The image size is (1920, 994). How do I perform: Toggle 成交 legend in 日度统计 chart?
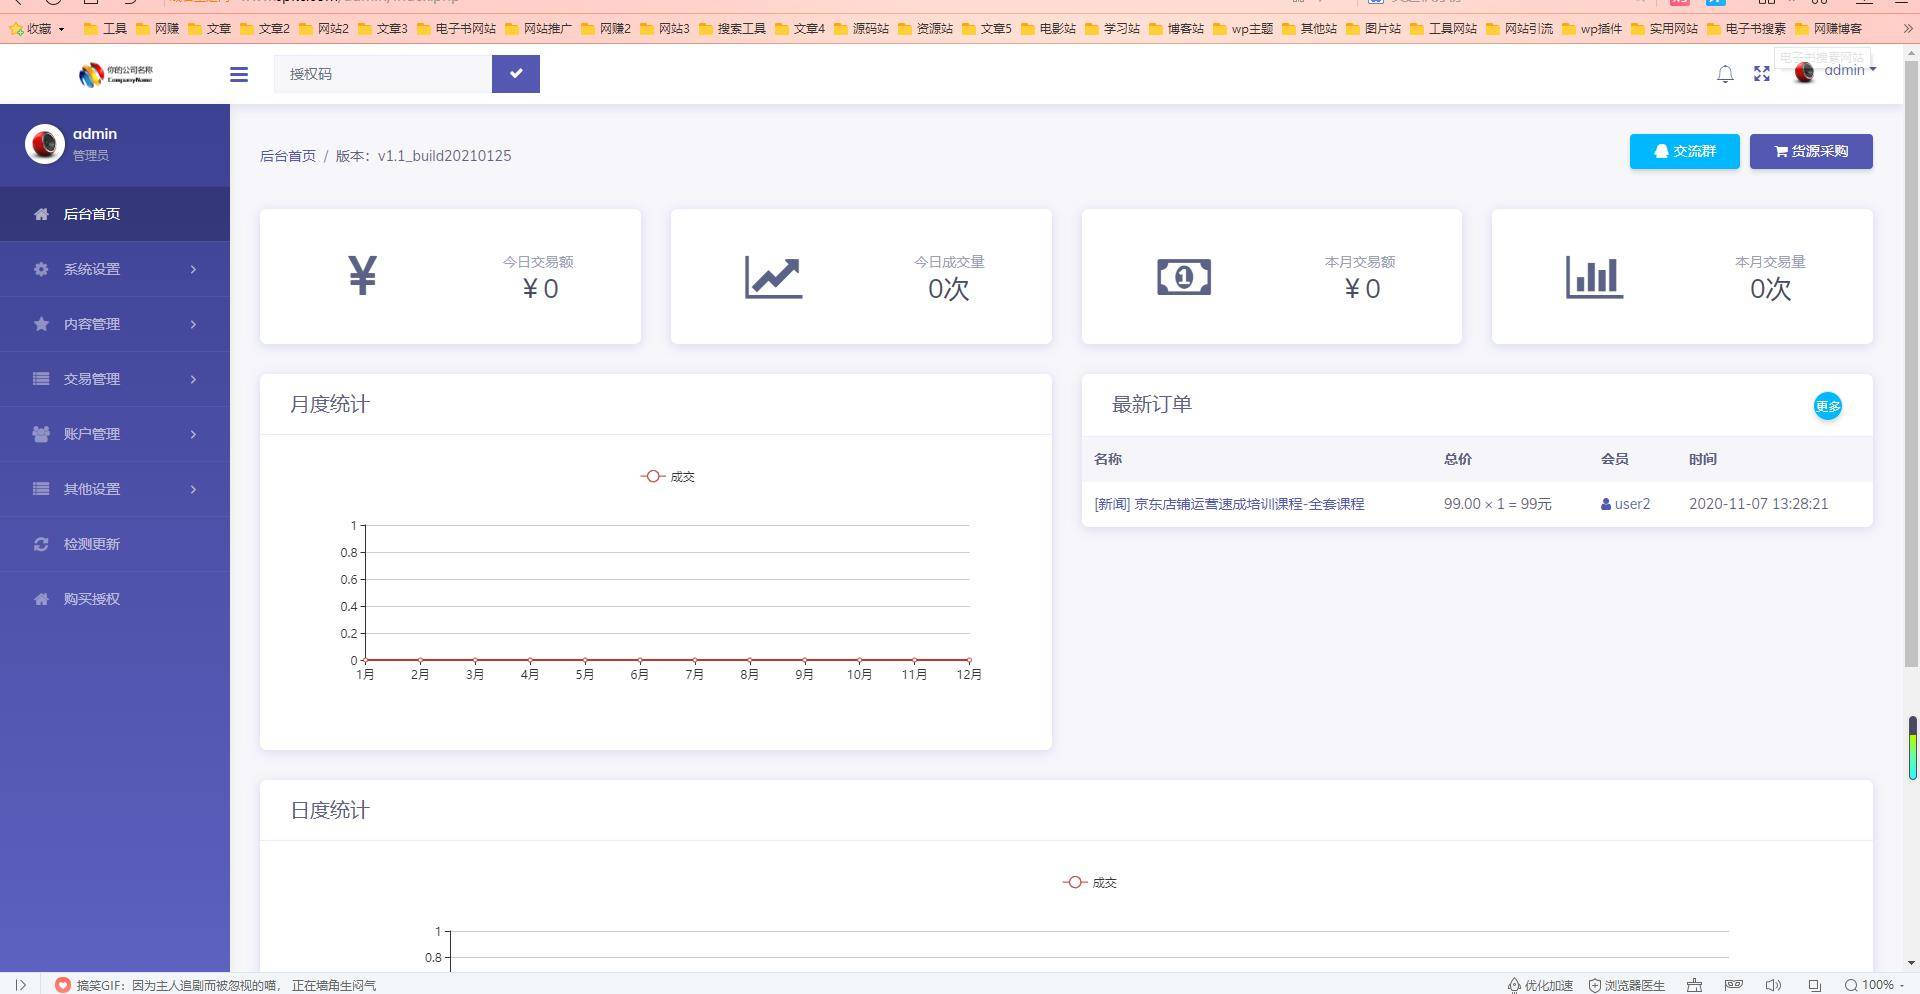click(x=1090, y=883)
